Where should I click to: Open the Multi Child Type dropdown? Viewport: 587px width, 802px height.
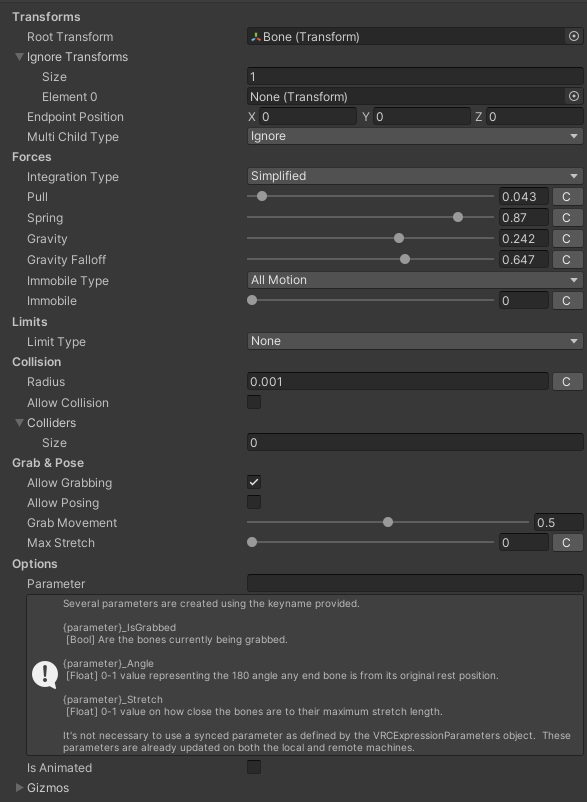pyautogui.click(x=415, y=136)
